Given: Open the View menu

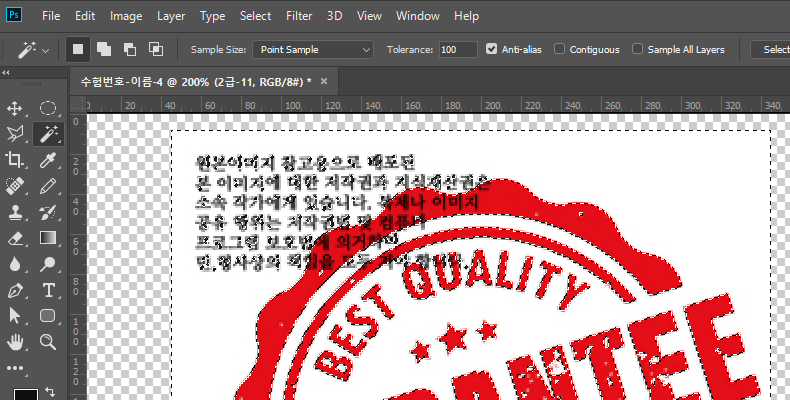Looking at the screenshot, I should coord(369,16).
